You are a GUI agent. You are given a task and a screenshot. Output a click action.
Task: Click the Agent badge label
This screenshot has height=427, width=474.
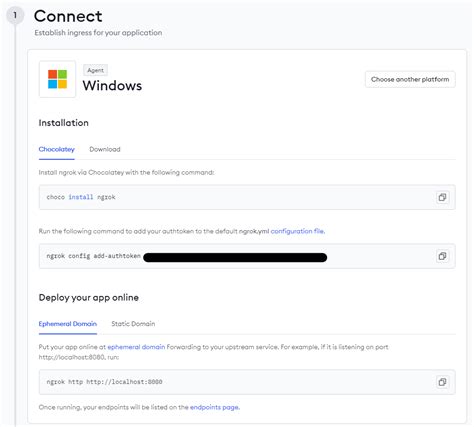point(95,70)
